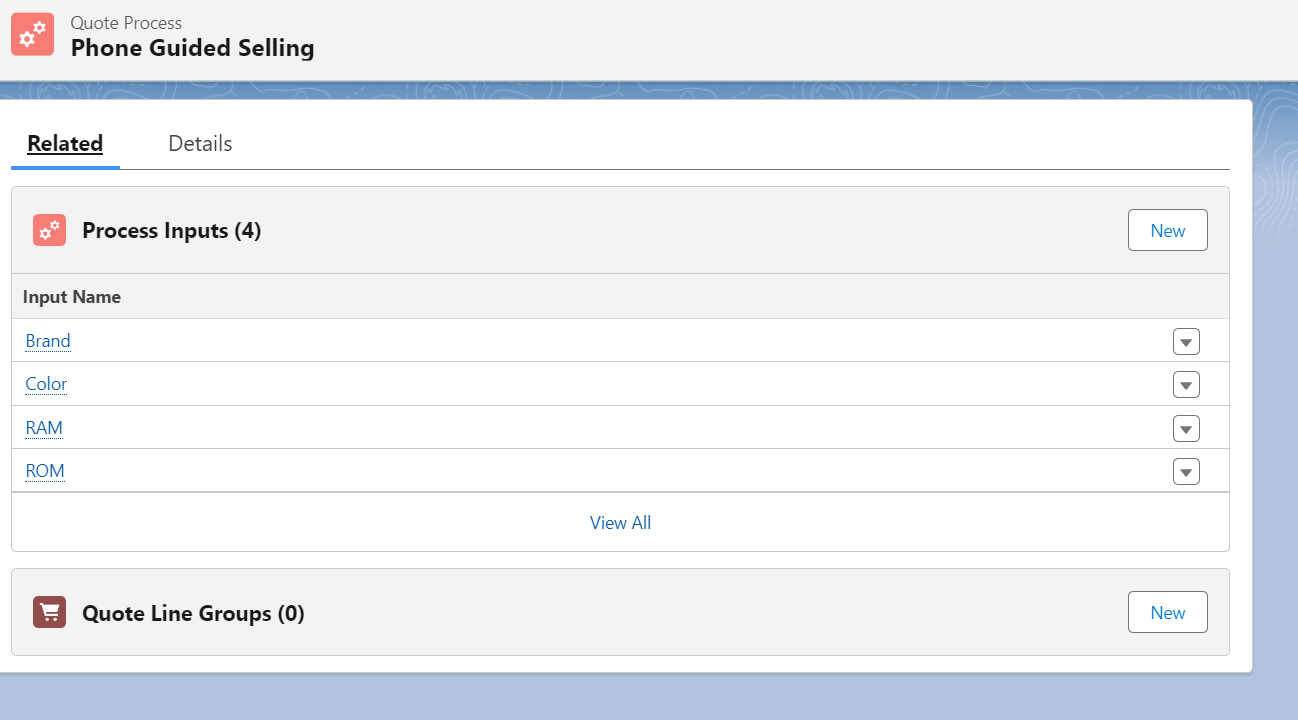The image size is (1298, 720).
Task: Open the RAM process input record
Action: (44, 428)
